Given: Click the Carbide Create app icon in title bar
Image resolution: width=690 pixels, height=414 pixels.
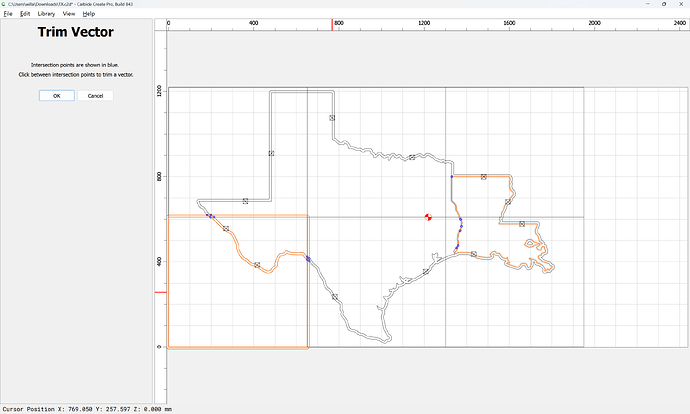Looking at the screenshot, I should [x=4, y=4].
